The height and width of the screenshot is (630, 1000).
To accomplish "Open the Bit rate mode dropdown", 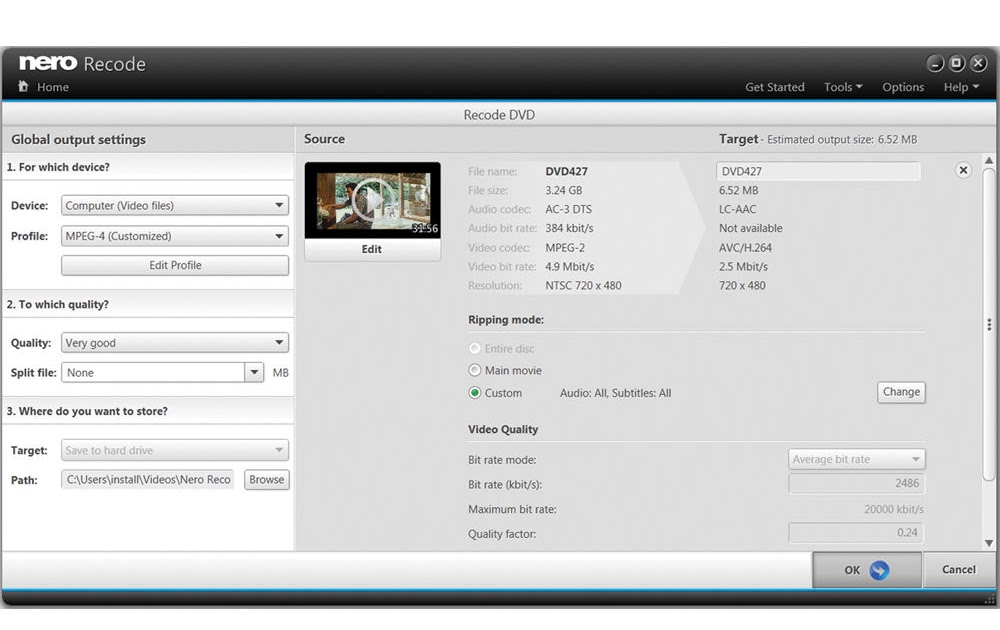I will [x=857, y=459].
